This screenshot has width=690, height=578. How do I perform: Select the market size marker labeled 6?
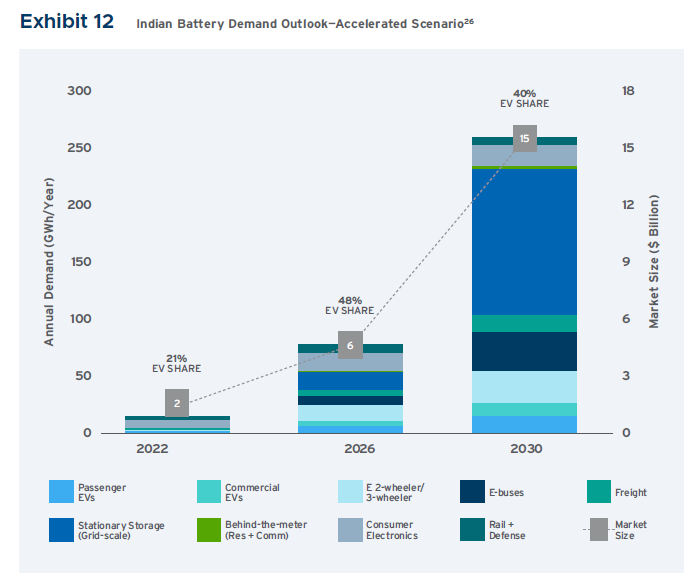tap(350, 345)
